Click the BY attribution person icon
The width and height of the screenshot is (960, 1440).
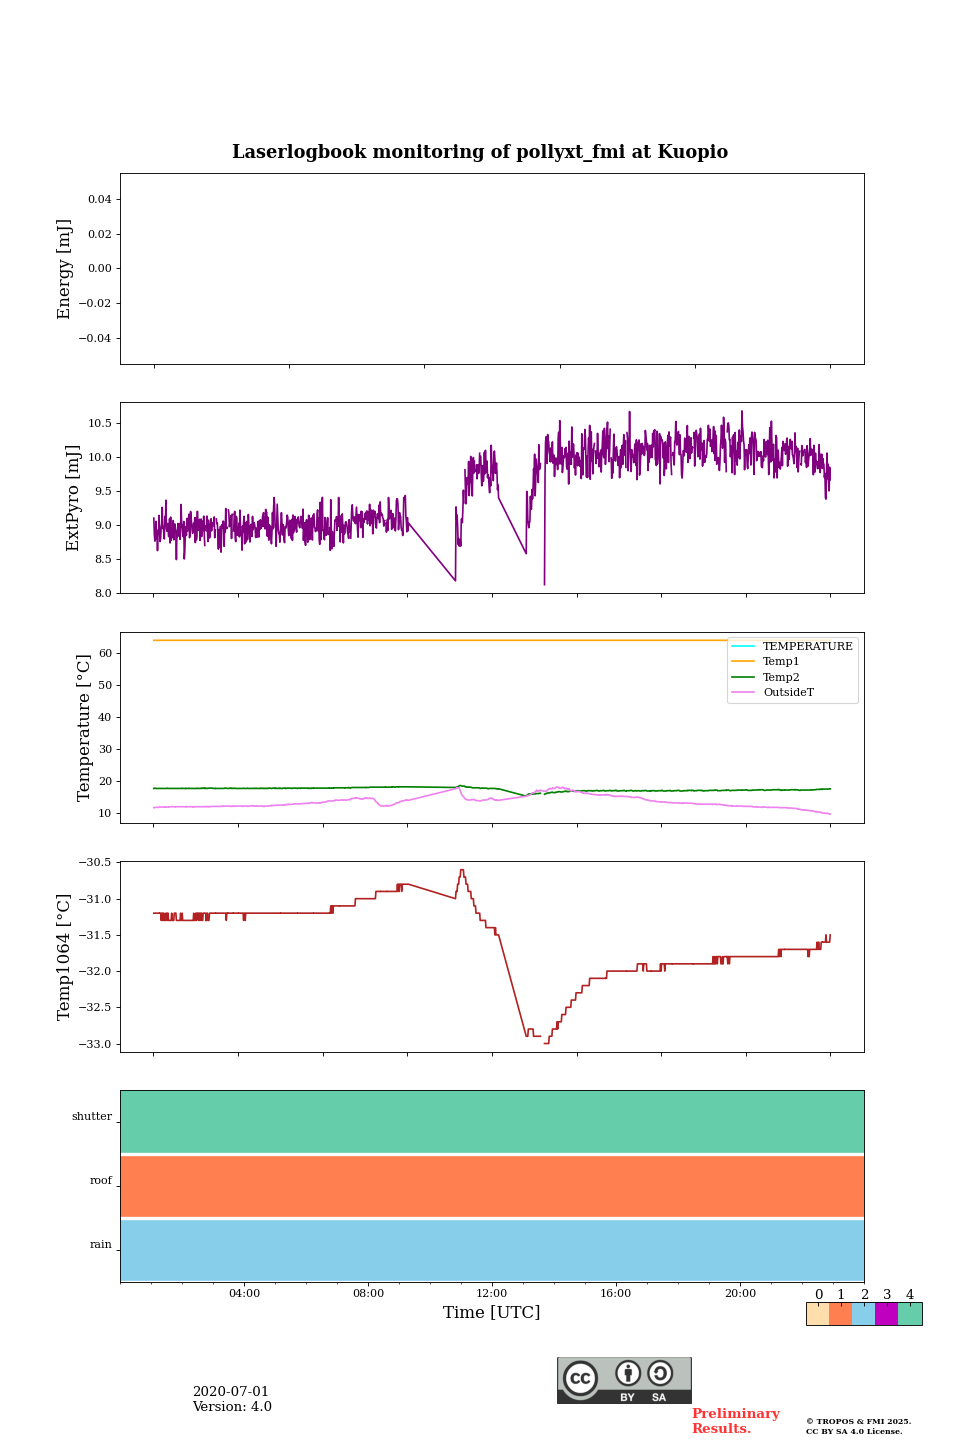tap(628, 1374)
